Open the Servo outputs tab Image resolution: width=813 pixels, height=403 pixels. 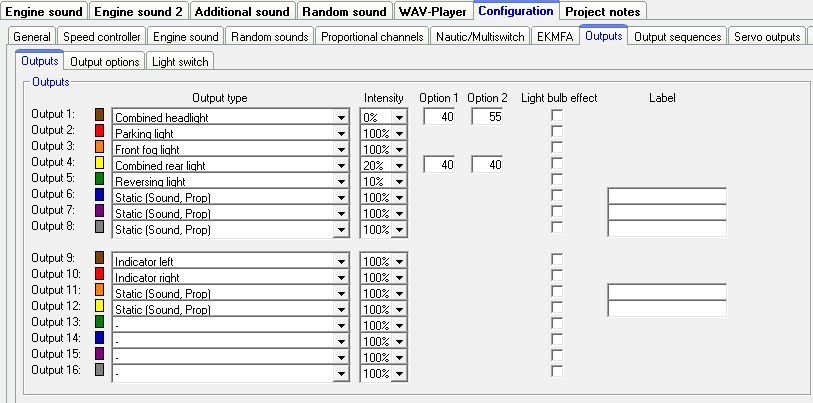767,37
